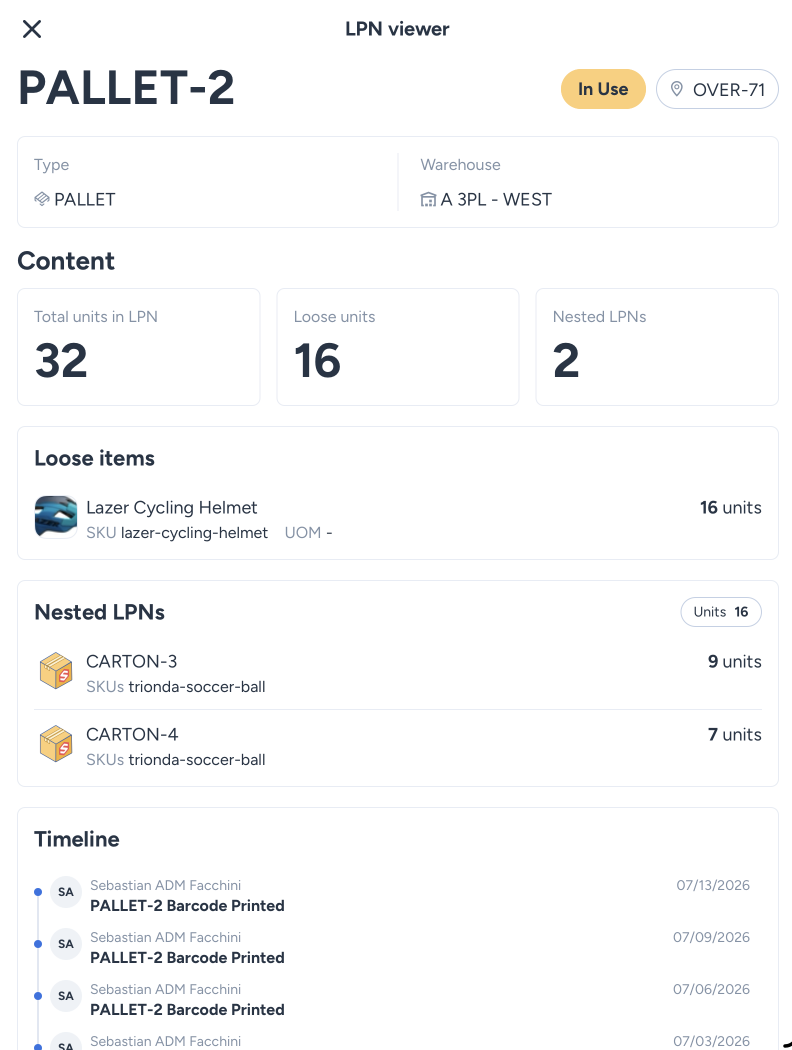Click the SA avatar dated 07/09/2026
Screen dimensions: 792x1050
[x=66, y=944]
